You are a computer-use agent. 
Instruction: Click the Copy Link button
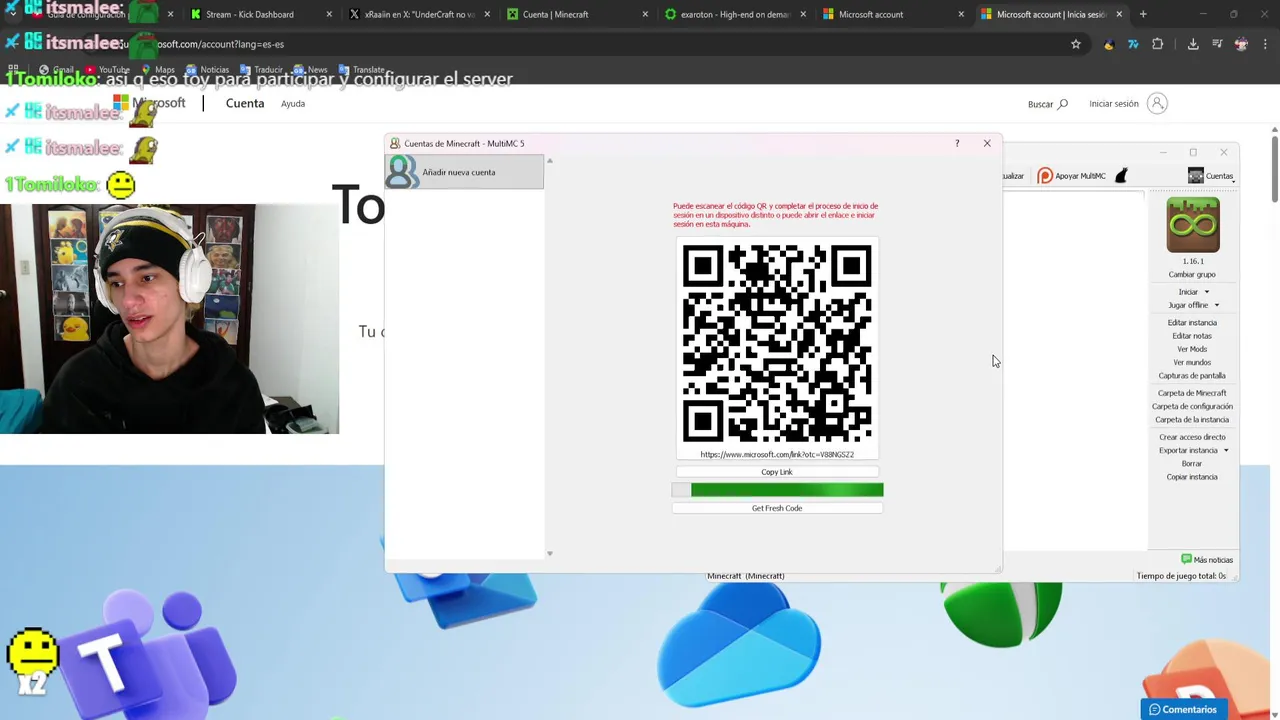[777, 472]
